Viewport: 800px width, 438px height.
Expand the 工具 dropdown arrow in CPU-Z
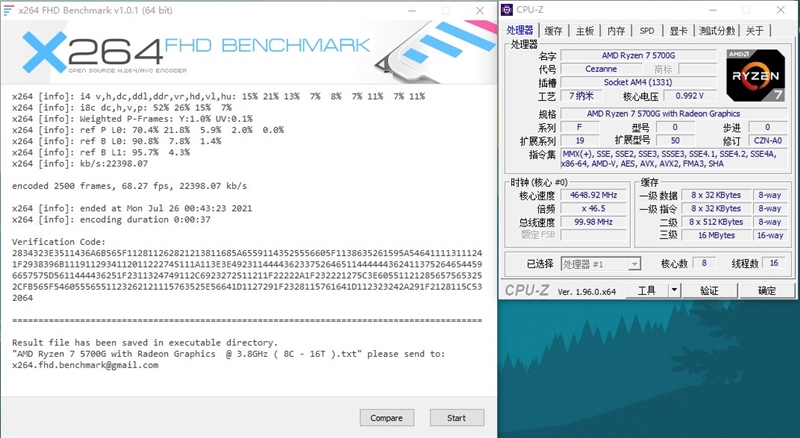tap(674, 290)
